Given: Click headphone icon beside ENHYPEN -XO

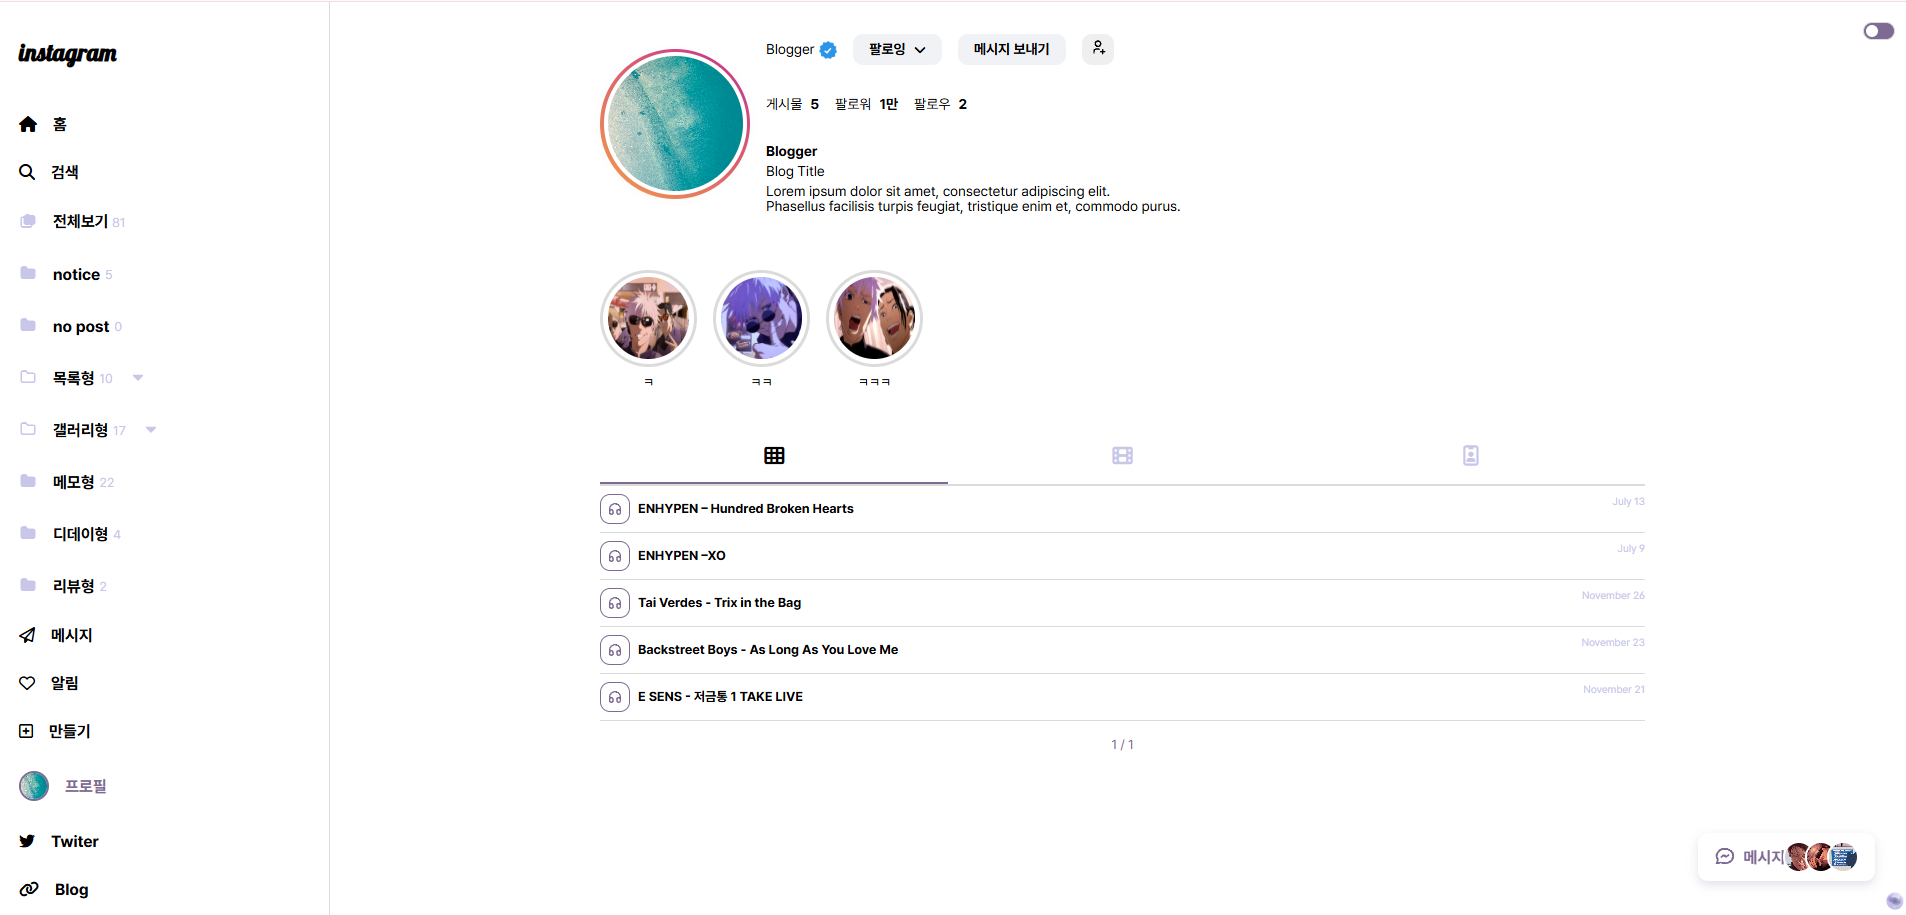Looking at the screenshot, I should [615, 556].
